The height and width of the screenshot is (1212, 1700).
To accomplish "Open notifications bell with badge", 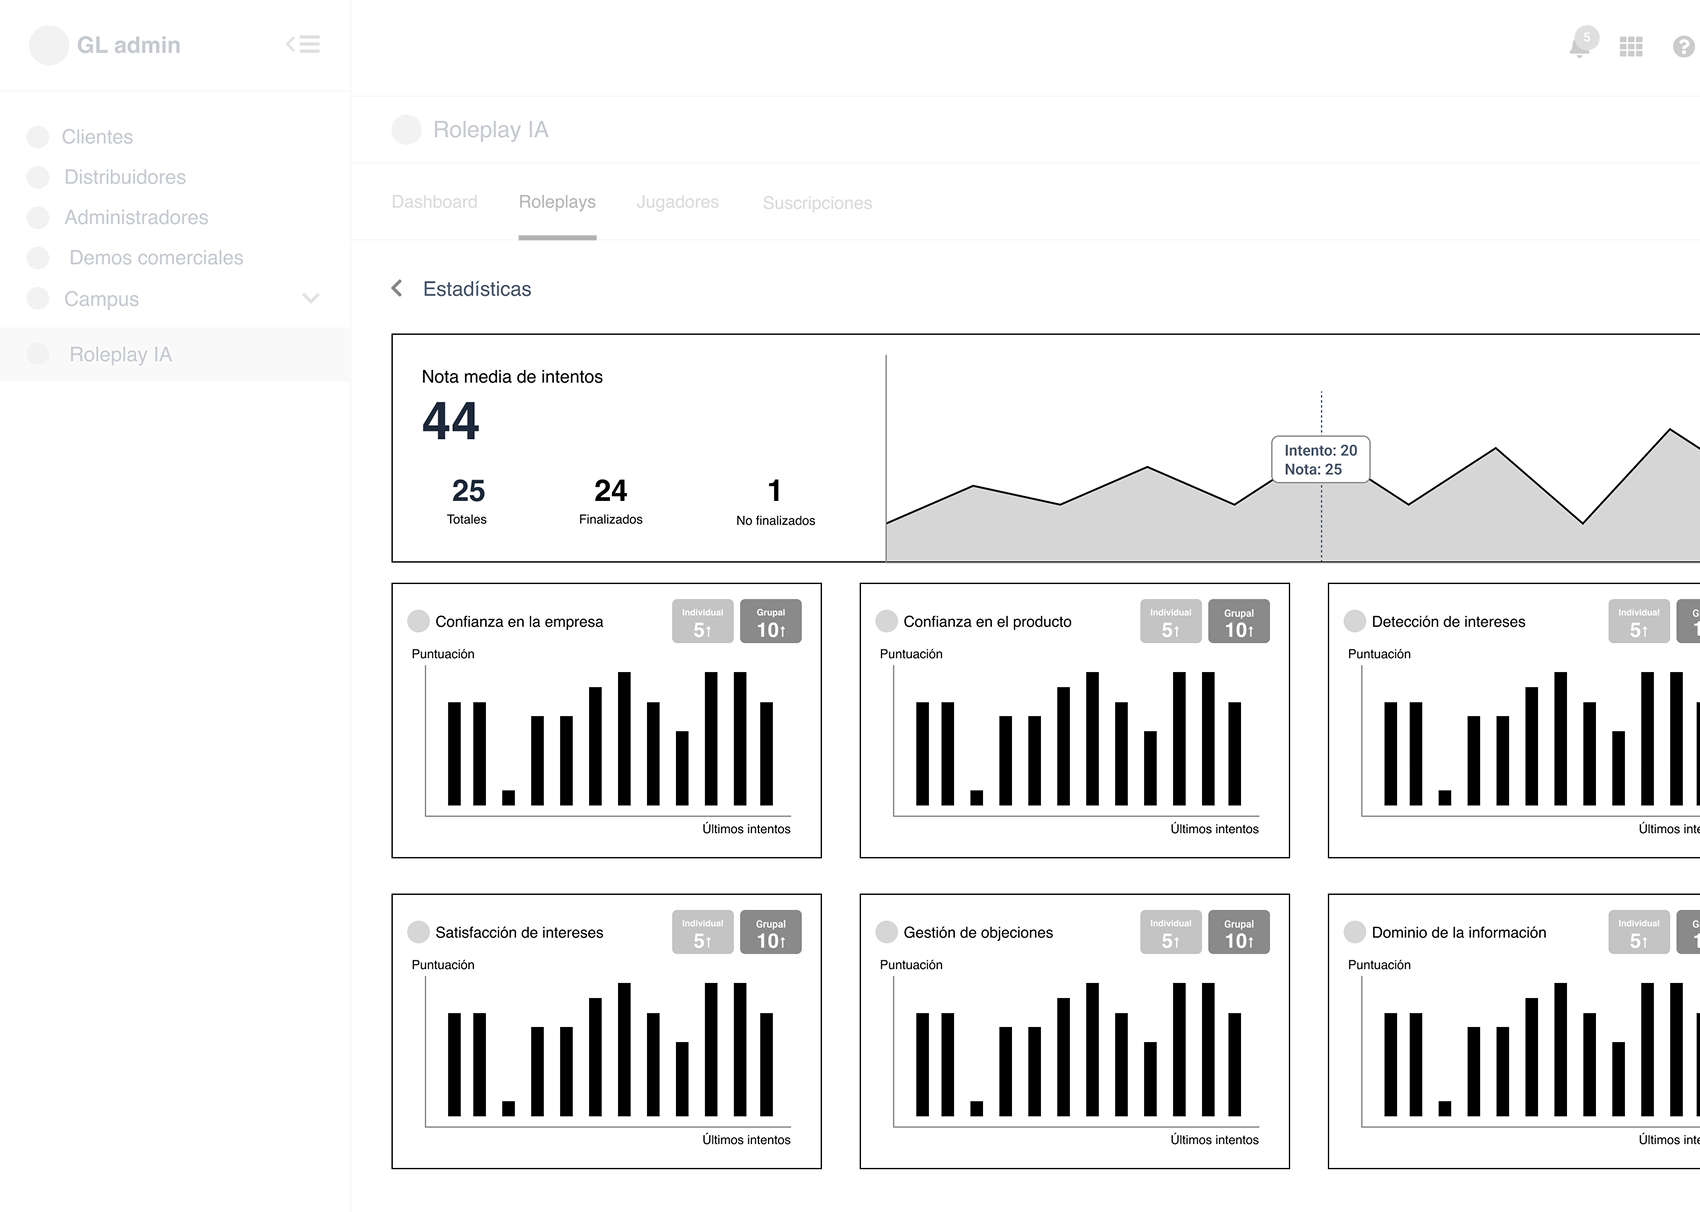I will 1582,43.
